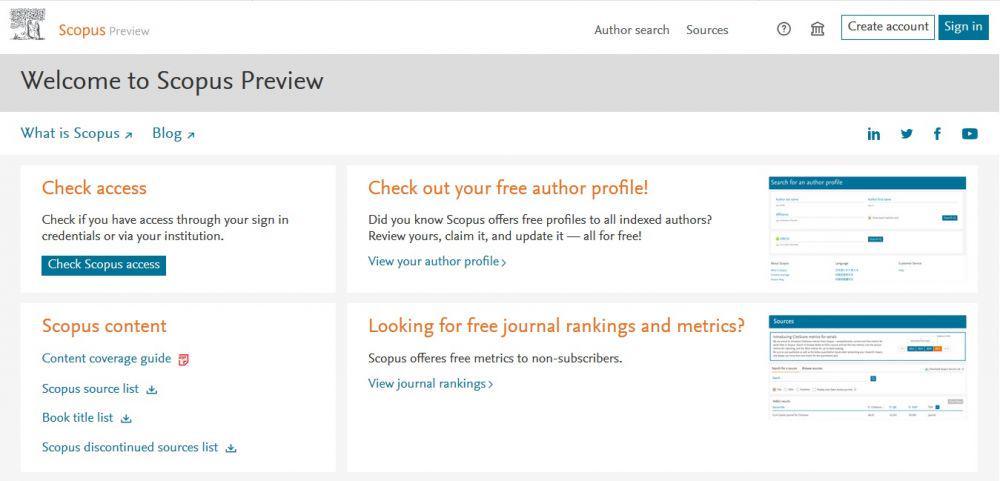The width and height of the screenshot is (1000, 481).
Task: Open Scopus YouTube channel icon
Action: pos(969,134)
